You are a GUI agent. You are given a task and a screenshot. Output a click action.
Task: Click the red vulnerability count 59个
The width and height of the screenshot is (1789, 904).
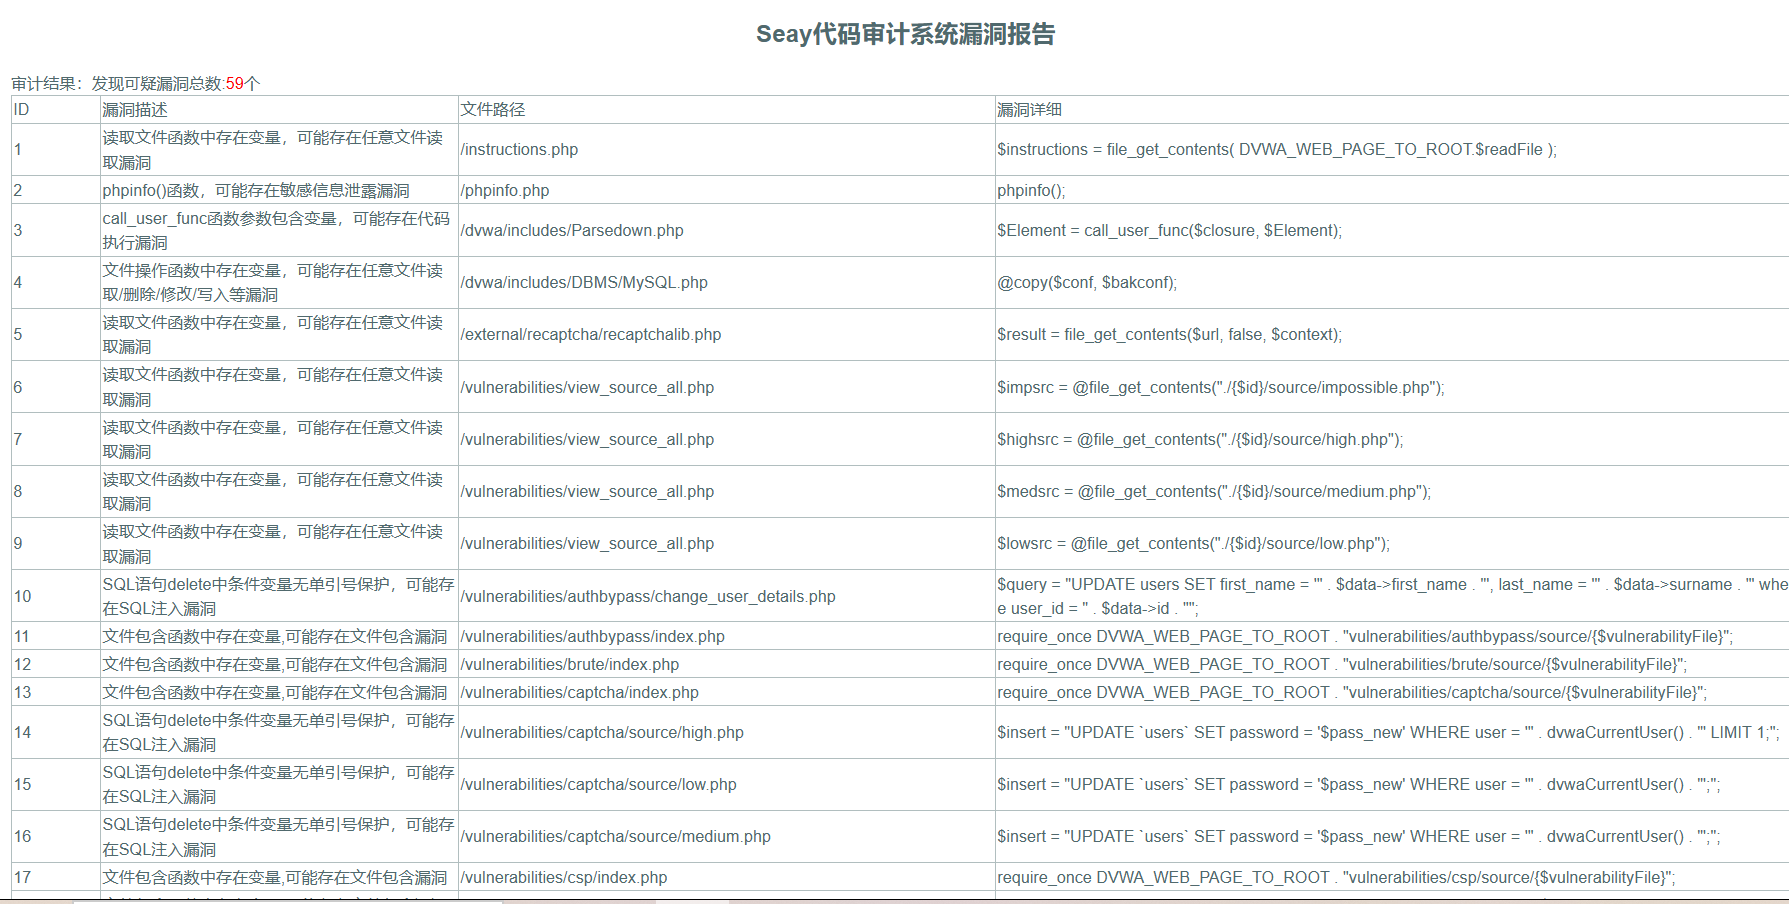(240, 83)
